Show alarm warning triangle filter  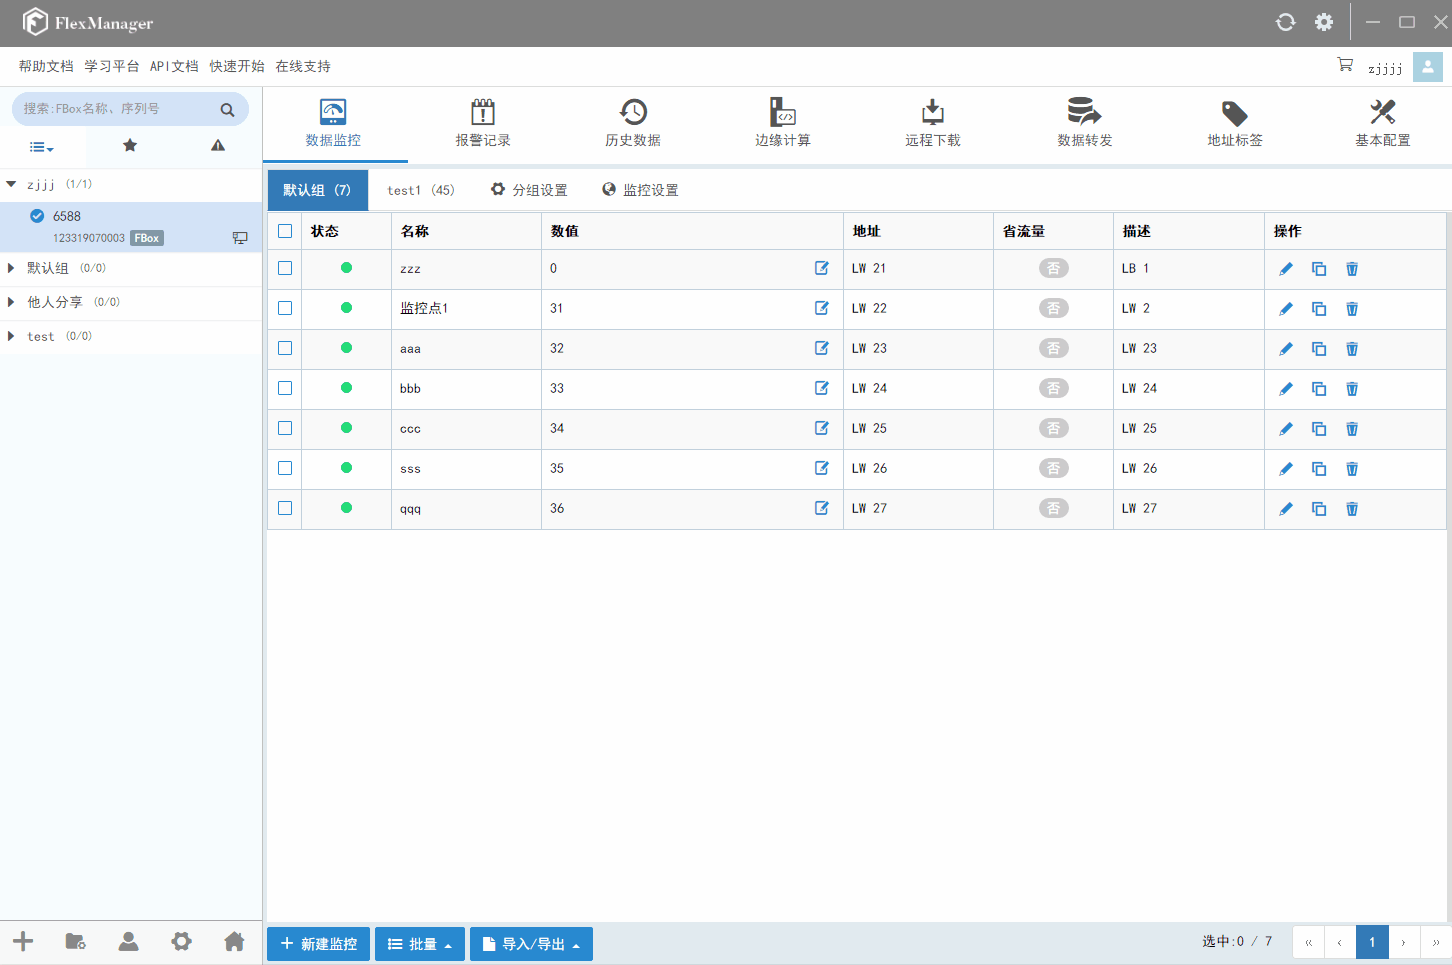(218, 146)
